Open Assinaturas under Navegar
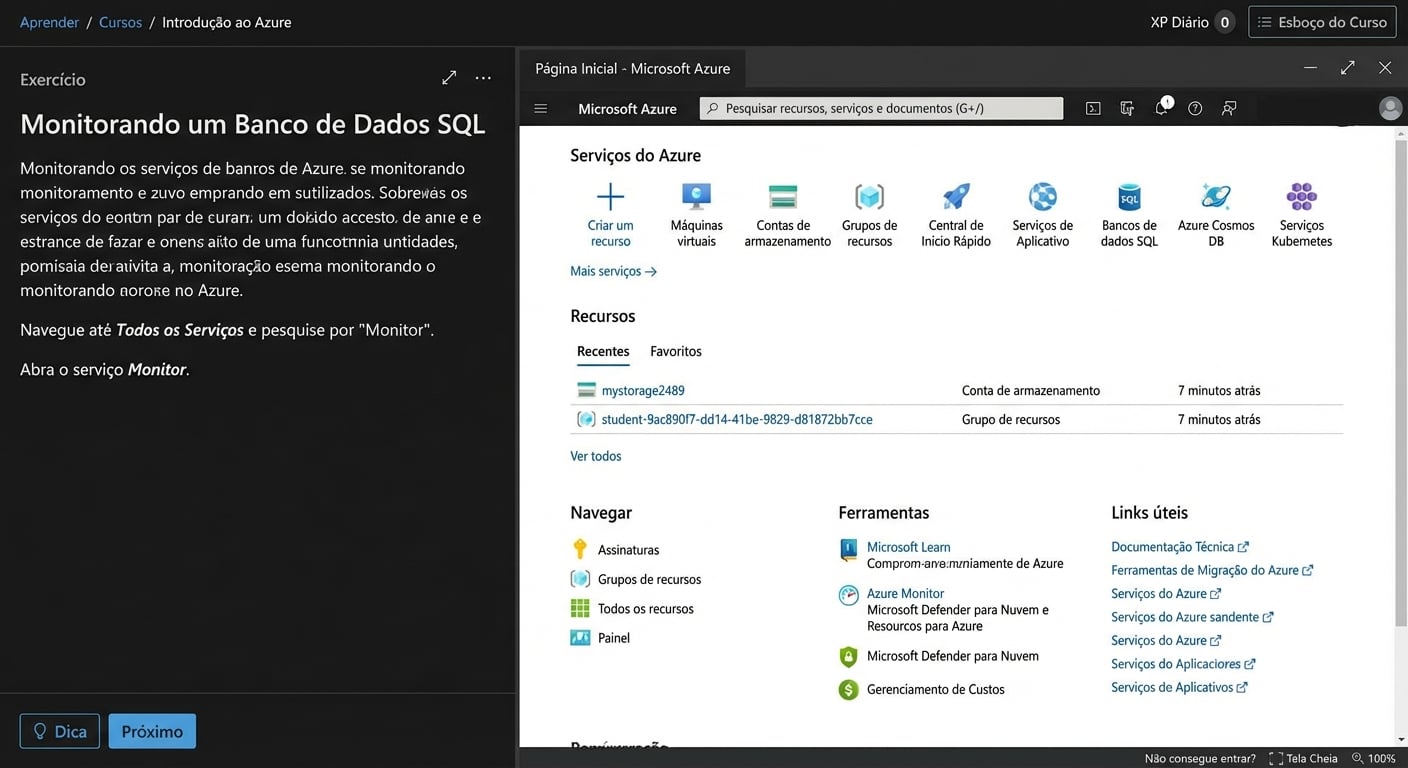Image resolution: width=1408 pixels, height=768 pixels. (x=628, y=550)
